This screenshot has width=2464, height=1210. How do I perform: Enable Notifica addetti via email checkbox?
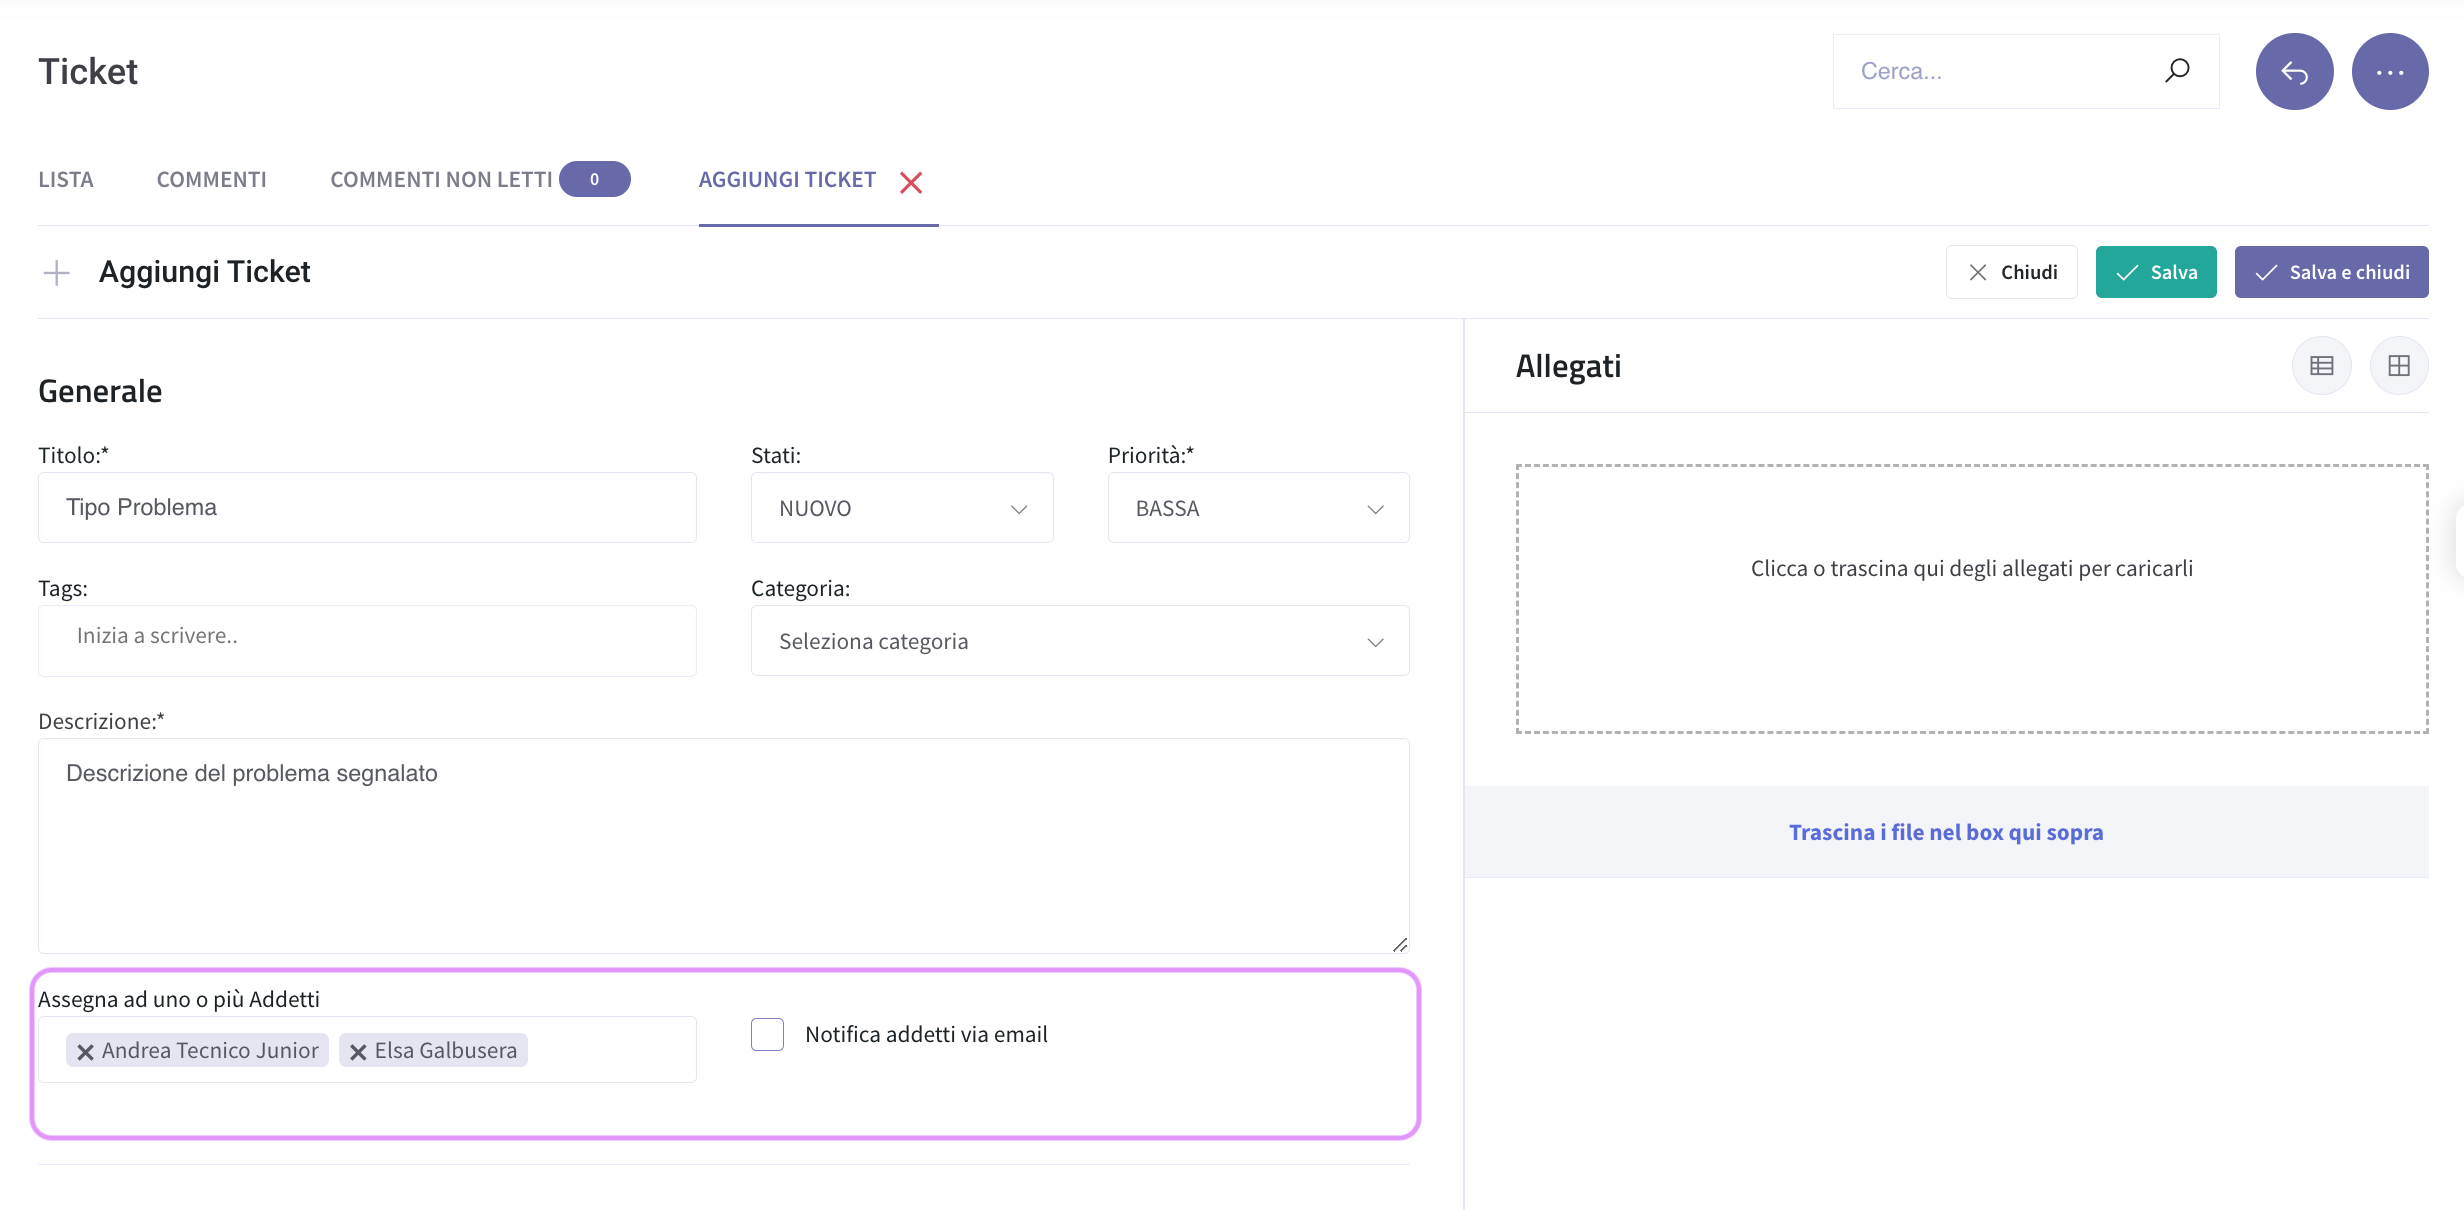767,1034
